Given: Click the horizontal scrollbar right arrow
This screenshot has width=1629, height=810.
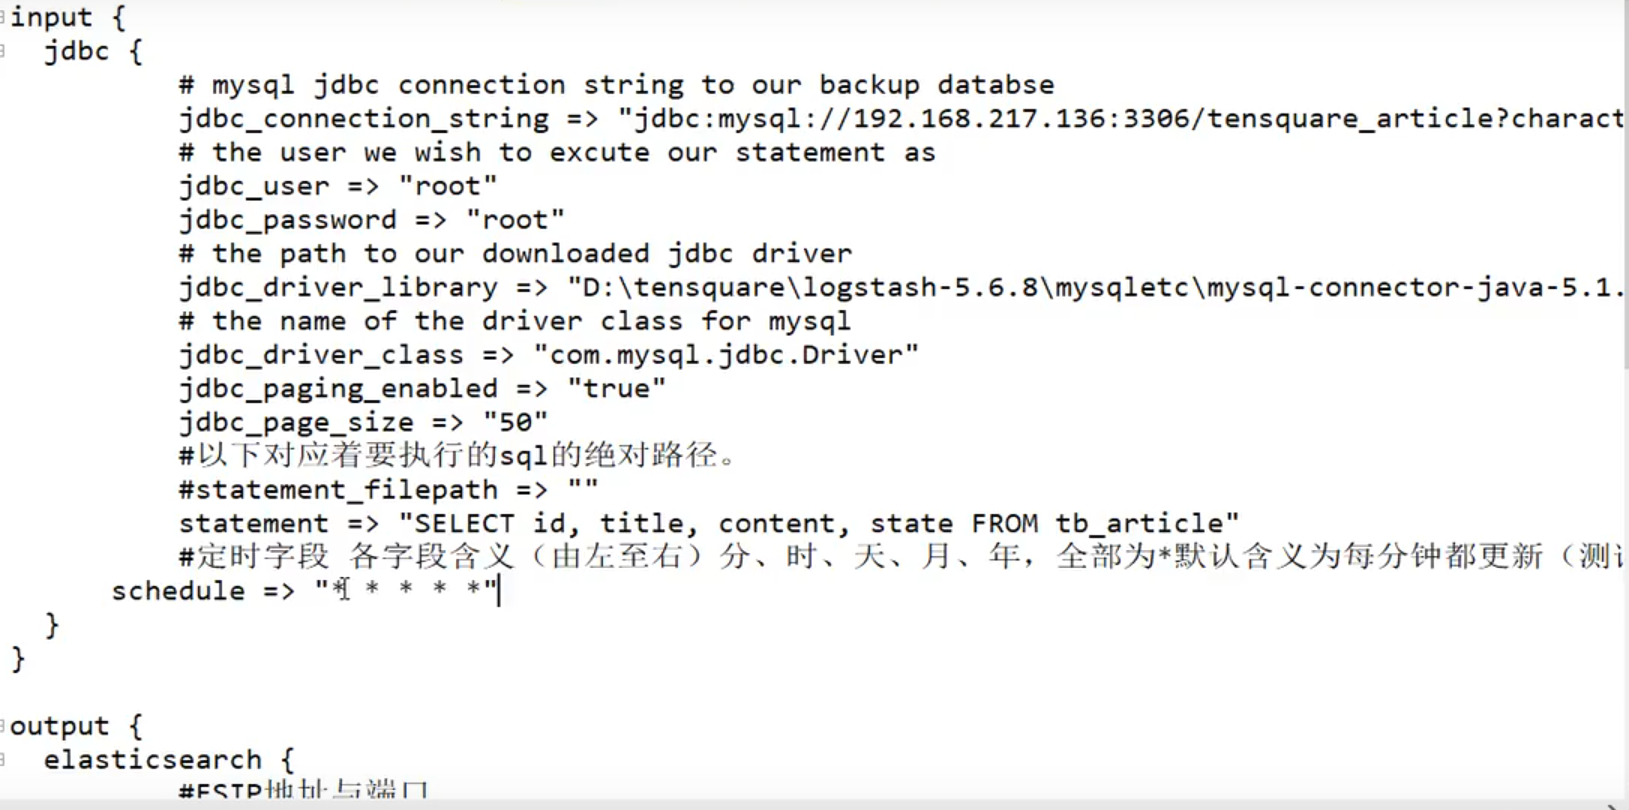Looking at the screenshot, I should pyautogui.click(x=1614, y=805).
